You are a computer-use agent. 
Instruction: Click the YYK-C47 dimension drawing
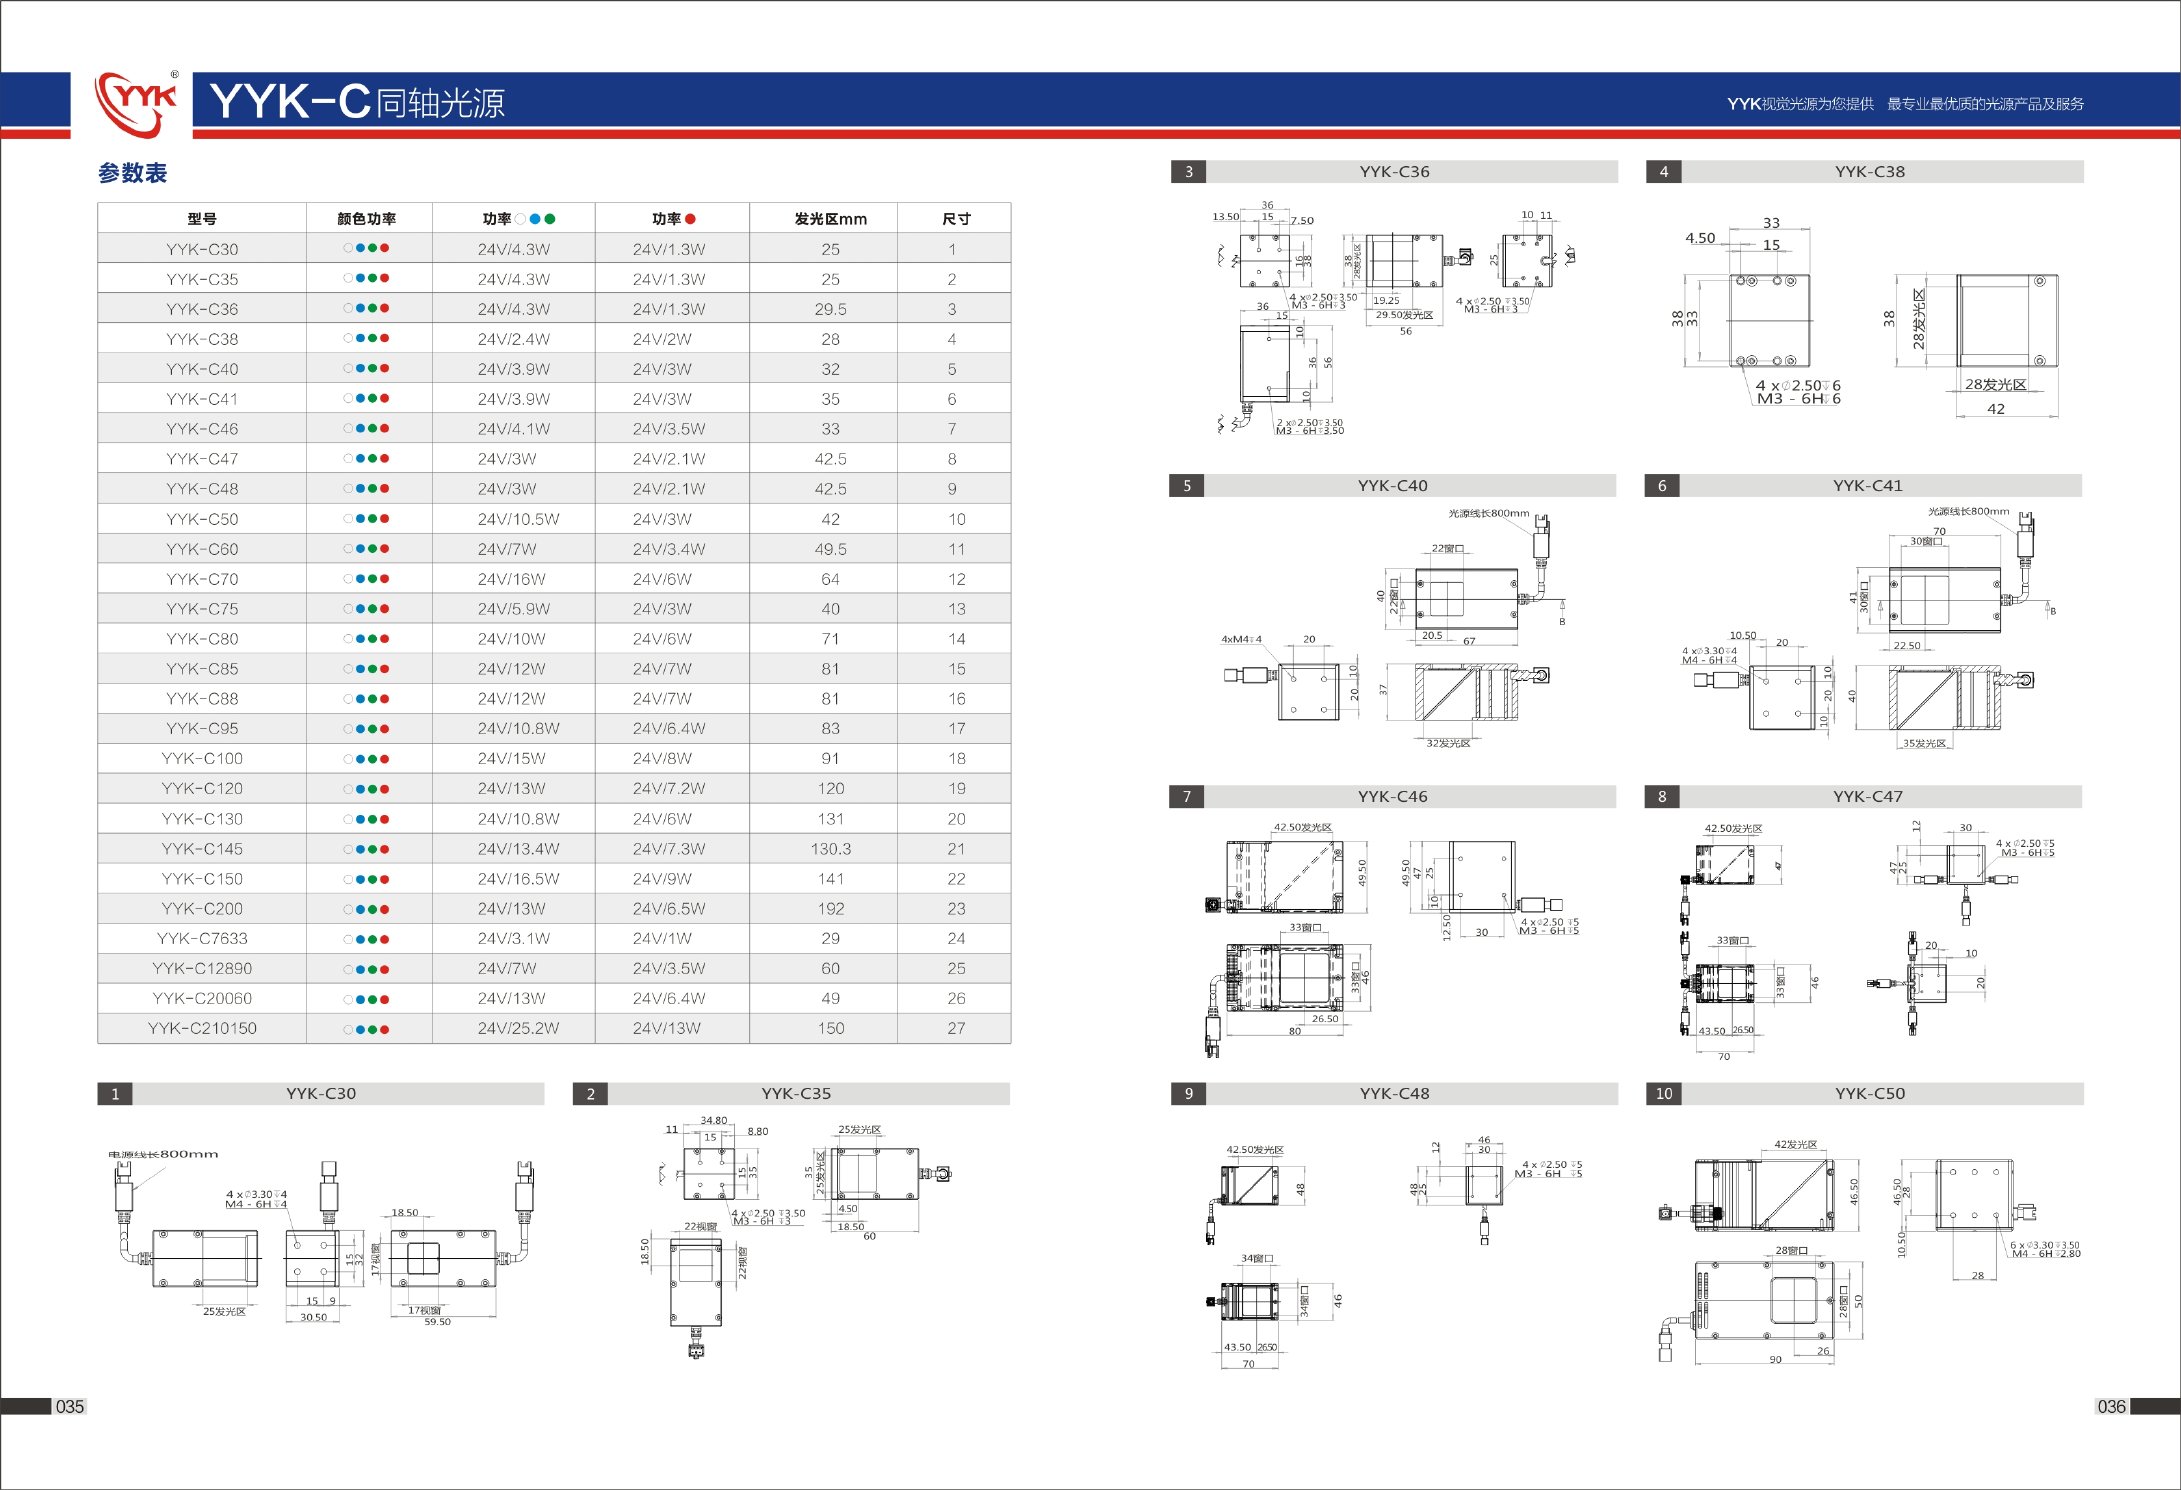click(1867, 940)
